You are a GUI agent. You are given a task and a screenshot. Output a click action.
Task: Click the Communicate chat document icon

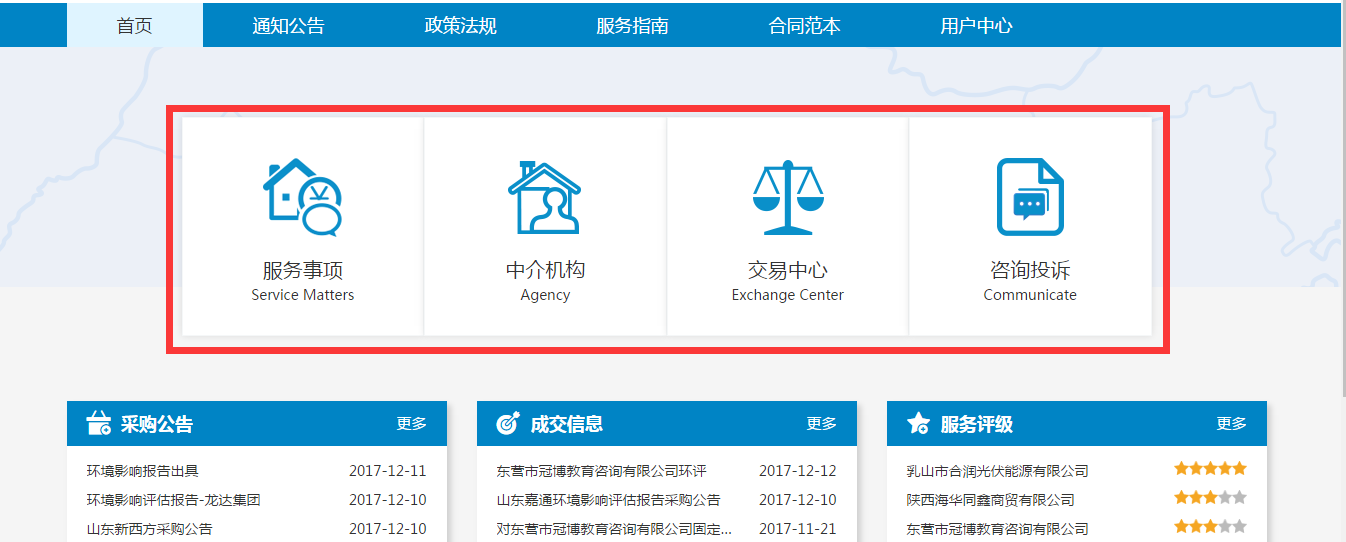click(x=1029, y=197)
